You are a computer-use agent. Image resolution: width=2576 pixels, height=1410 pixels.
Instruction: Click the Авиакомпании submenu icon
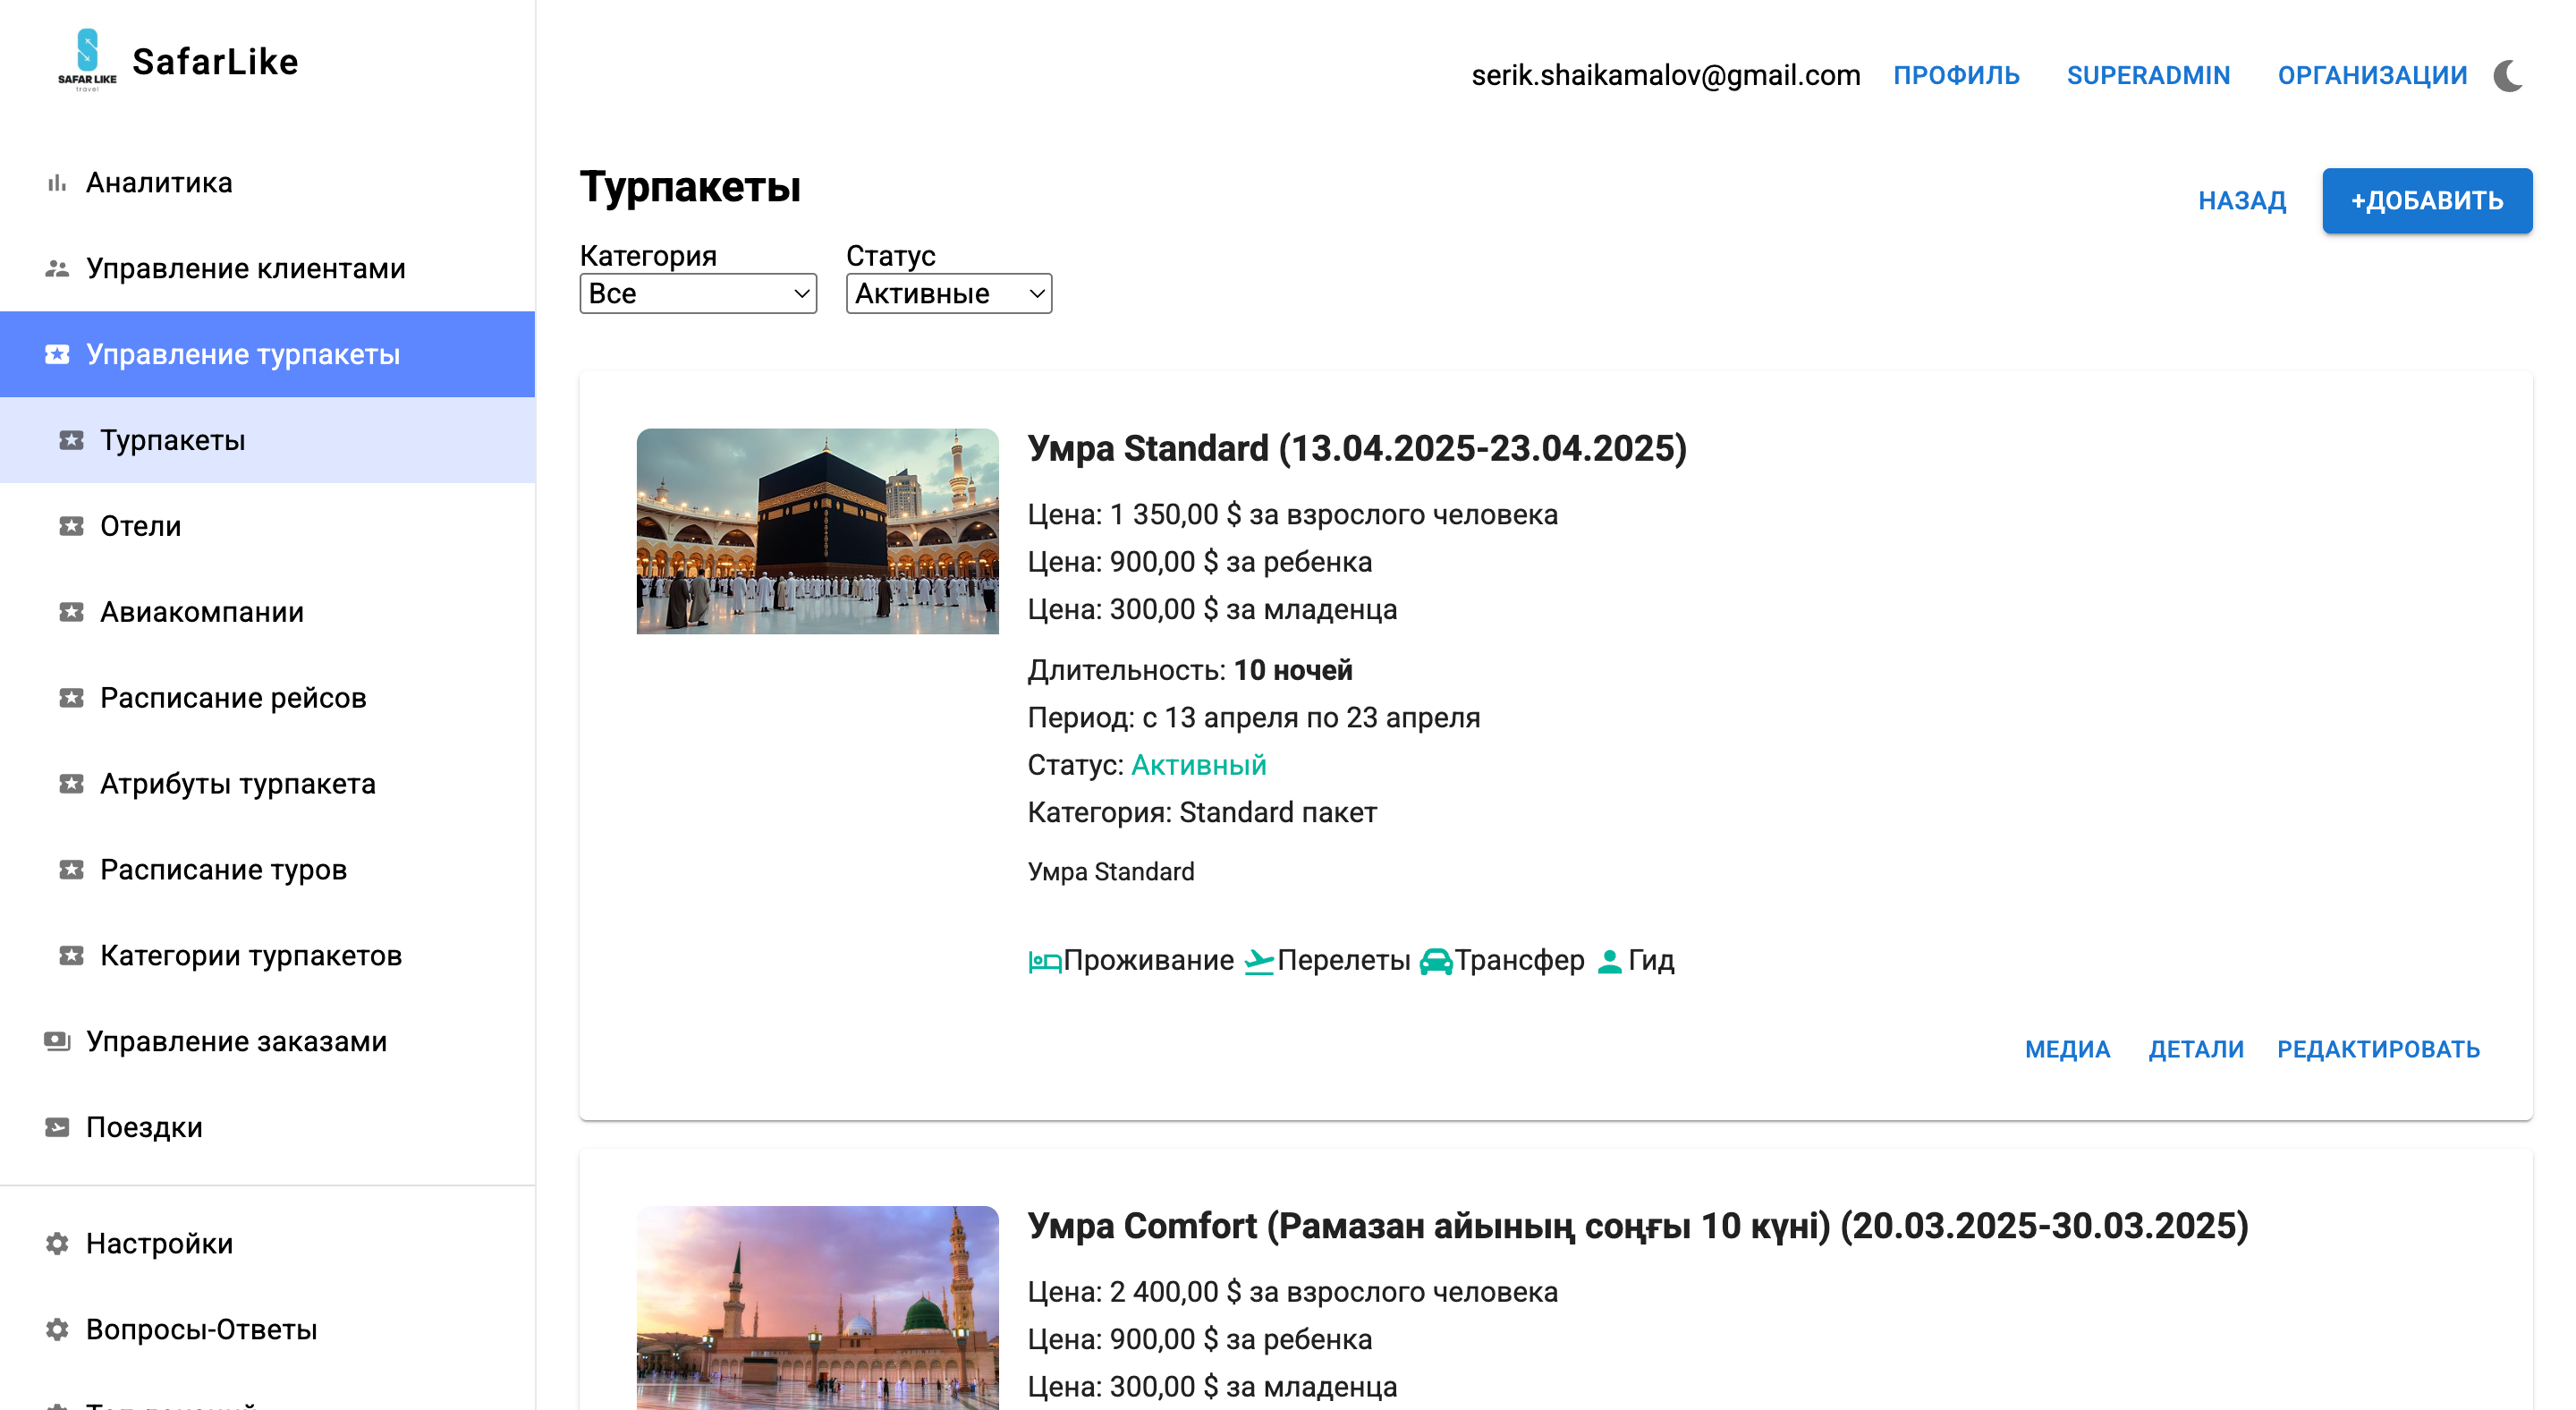tap(71, 613)
